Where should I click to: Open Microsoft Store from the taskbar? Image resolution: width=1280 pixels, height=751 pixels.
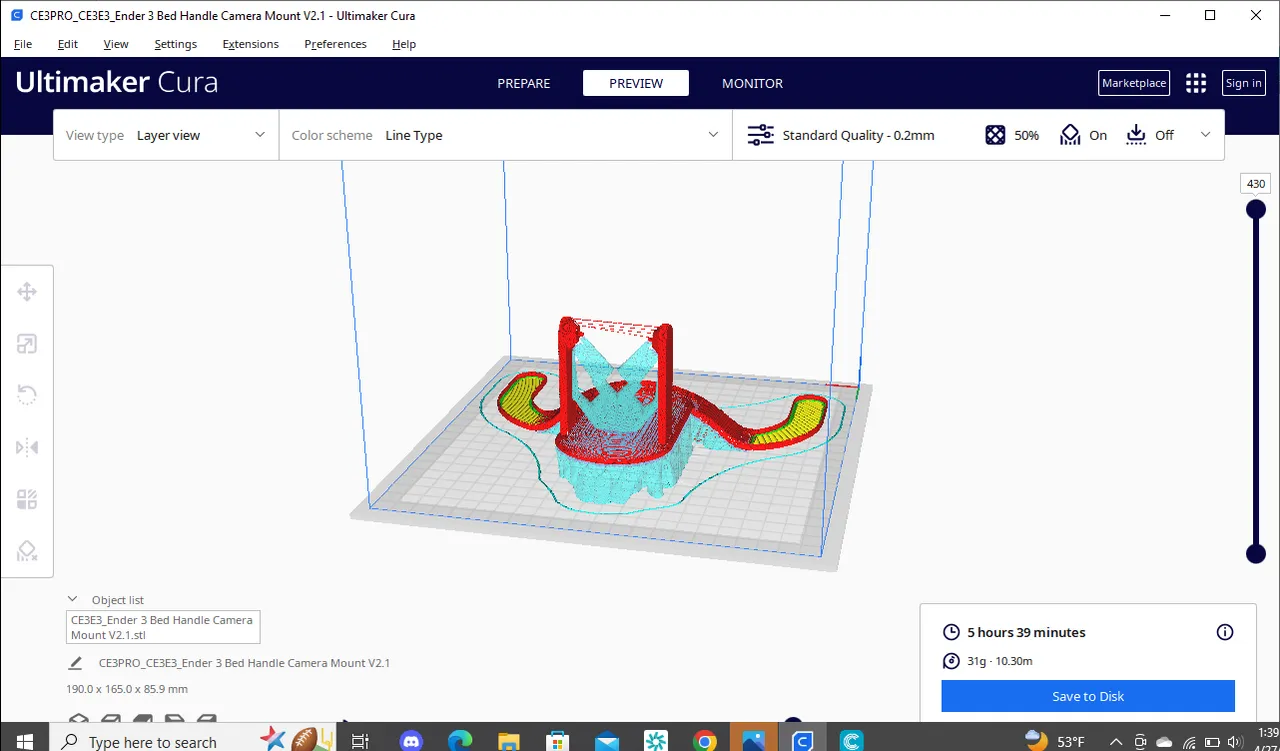(558, 741)
